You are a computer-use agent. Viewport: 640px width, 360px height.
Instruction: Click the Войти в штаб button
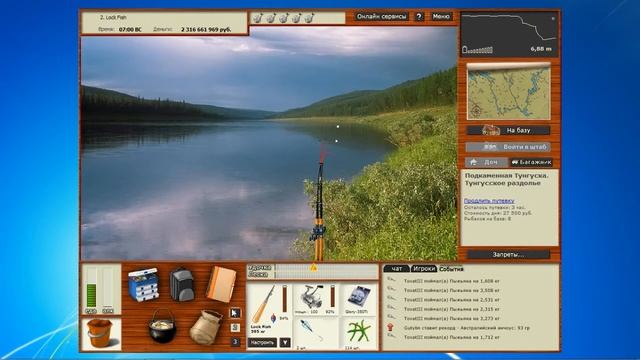(508, 147)
